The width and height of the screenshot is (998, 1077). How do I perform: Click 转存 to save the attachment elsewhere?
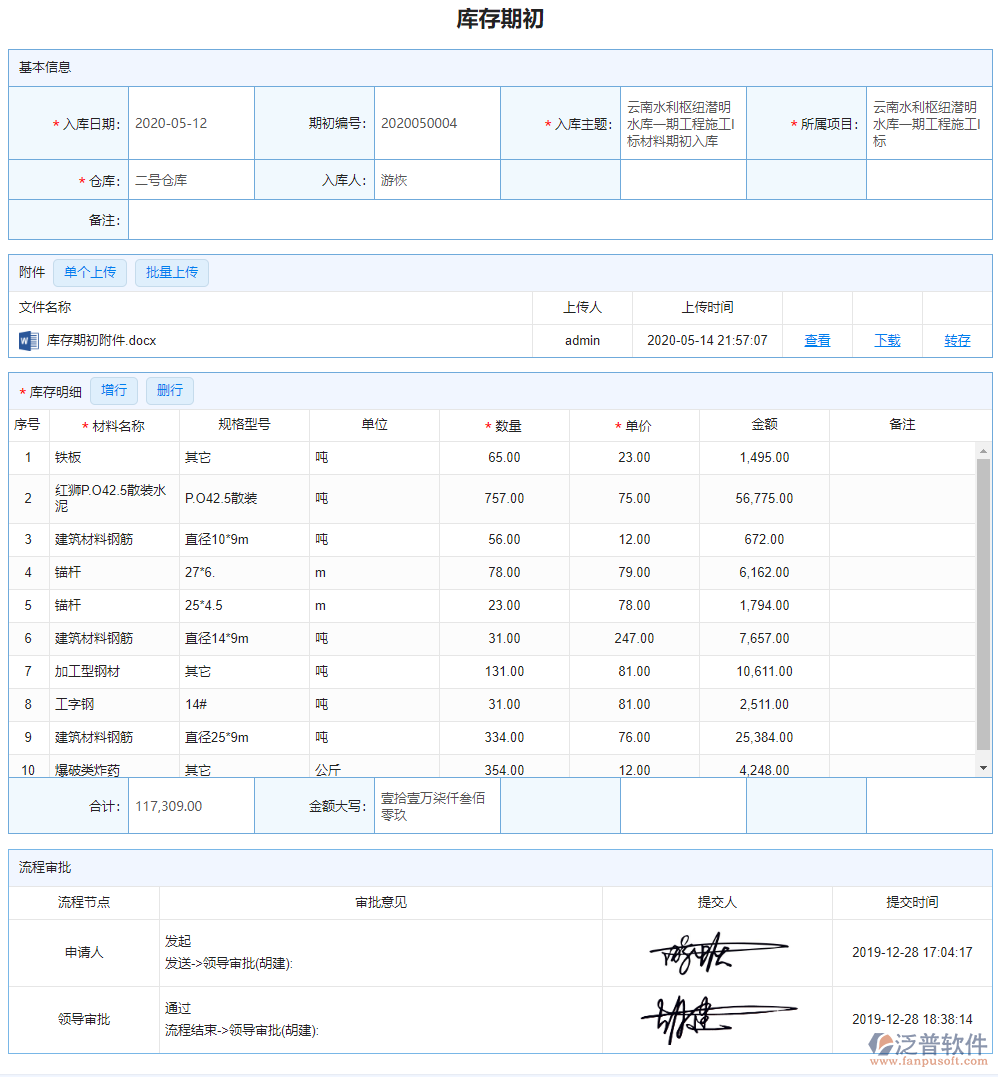click(958, 340)
